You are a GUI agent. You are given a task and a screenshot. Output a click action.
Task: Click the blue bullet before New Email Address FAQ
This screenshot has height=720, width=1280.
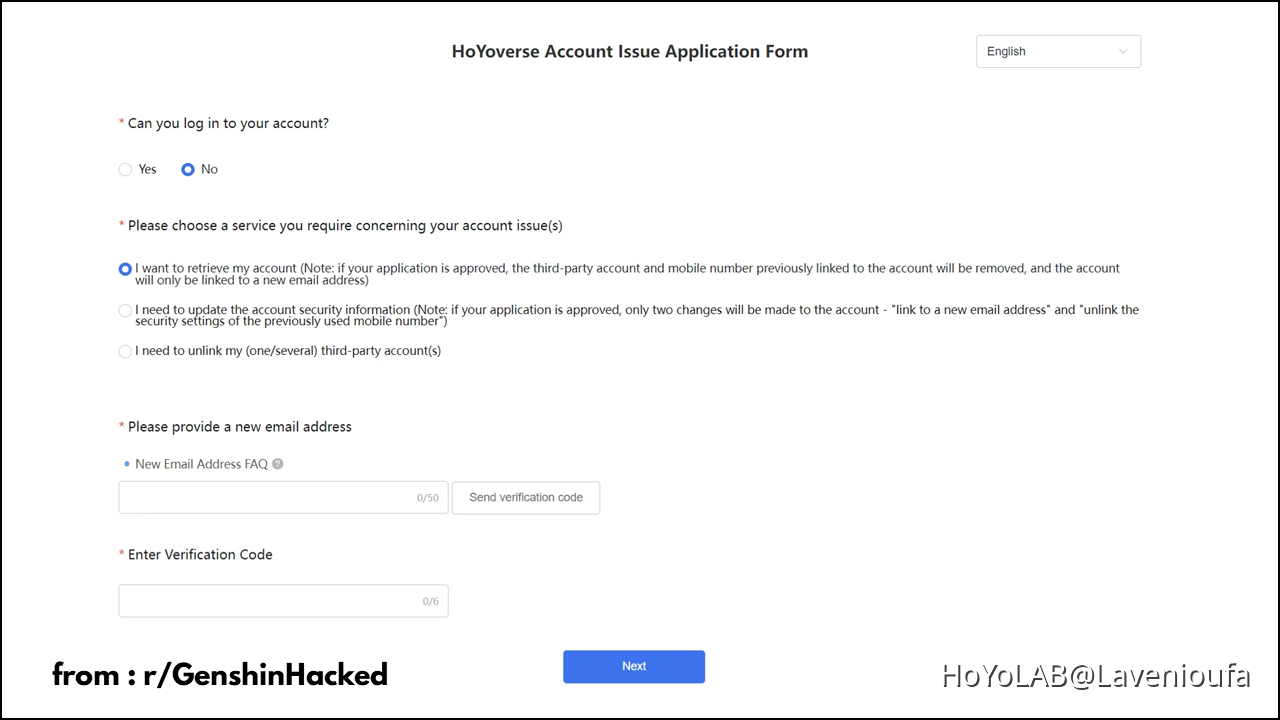point(126,463)
